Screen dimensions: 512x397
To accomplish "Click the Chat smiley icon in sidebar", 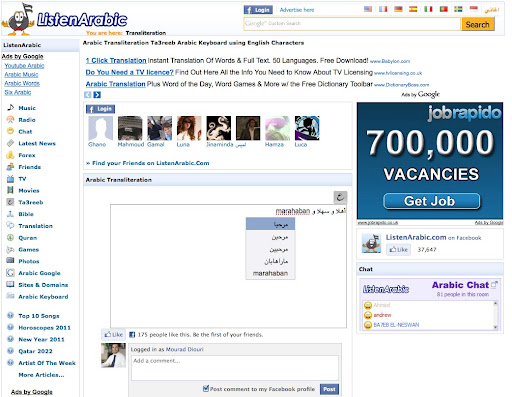I will pyautogui.click(x=11, y=131).
